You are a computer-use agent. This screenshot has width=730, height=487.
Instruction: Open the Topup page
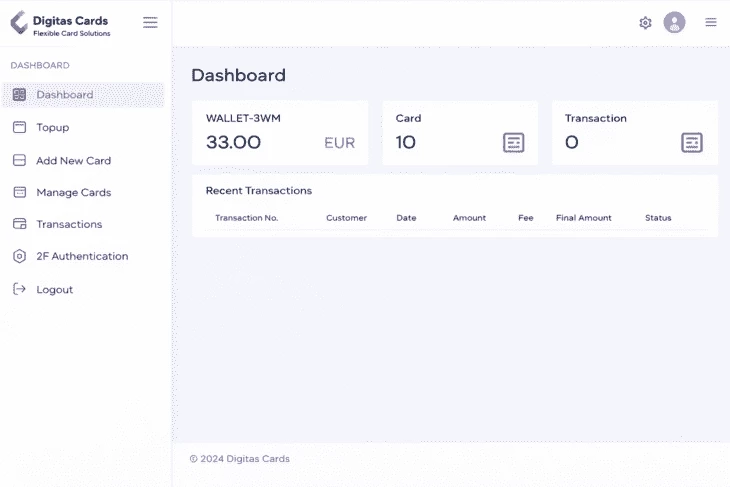click(53, 128)
